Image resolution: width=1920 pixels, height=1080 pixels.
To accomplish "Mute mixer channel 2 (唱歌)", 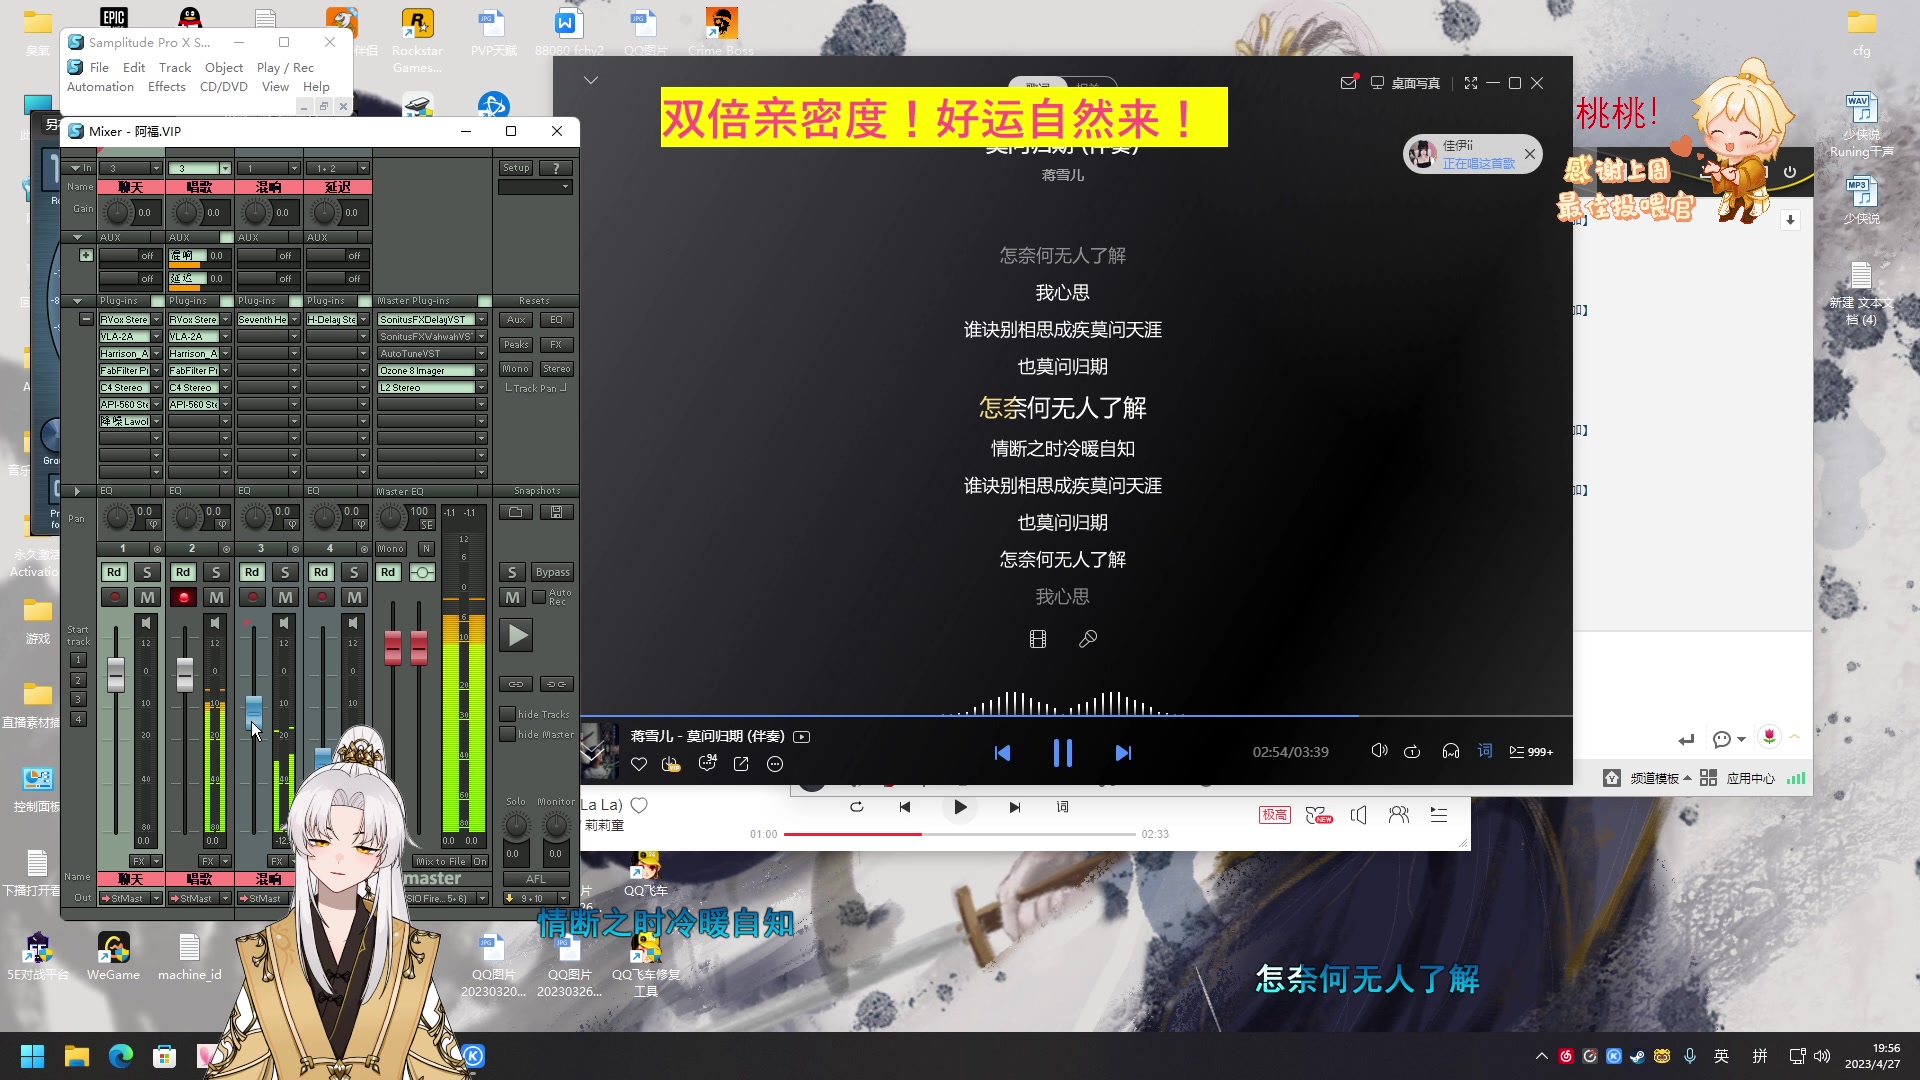I will point(216,597).
